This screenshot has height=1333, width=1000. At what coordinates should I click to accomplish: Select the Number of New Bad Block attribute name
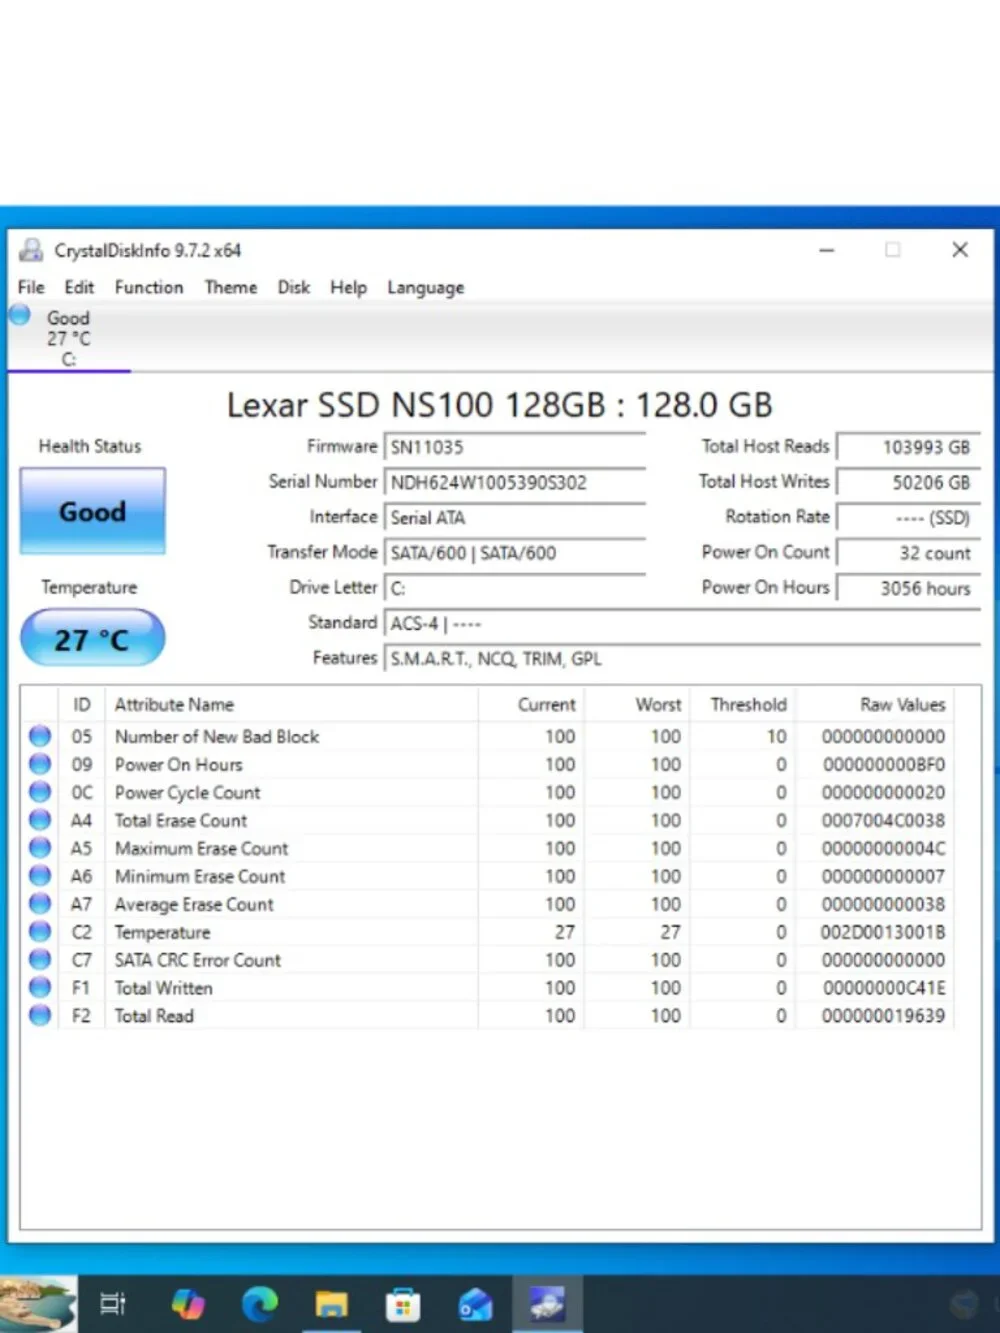pyautogui.click(x=217, y=736)
